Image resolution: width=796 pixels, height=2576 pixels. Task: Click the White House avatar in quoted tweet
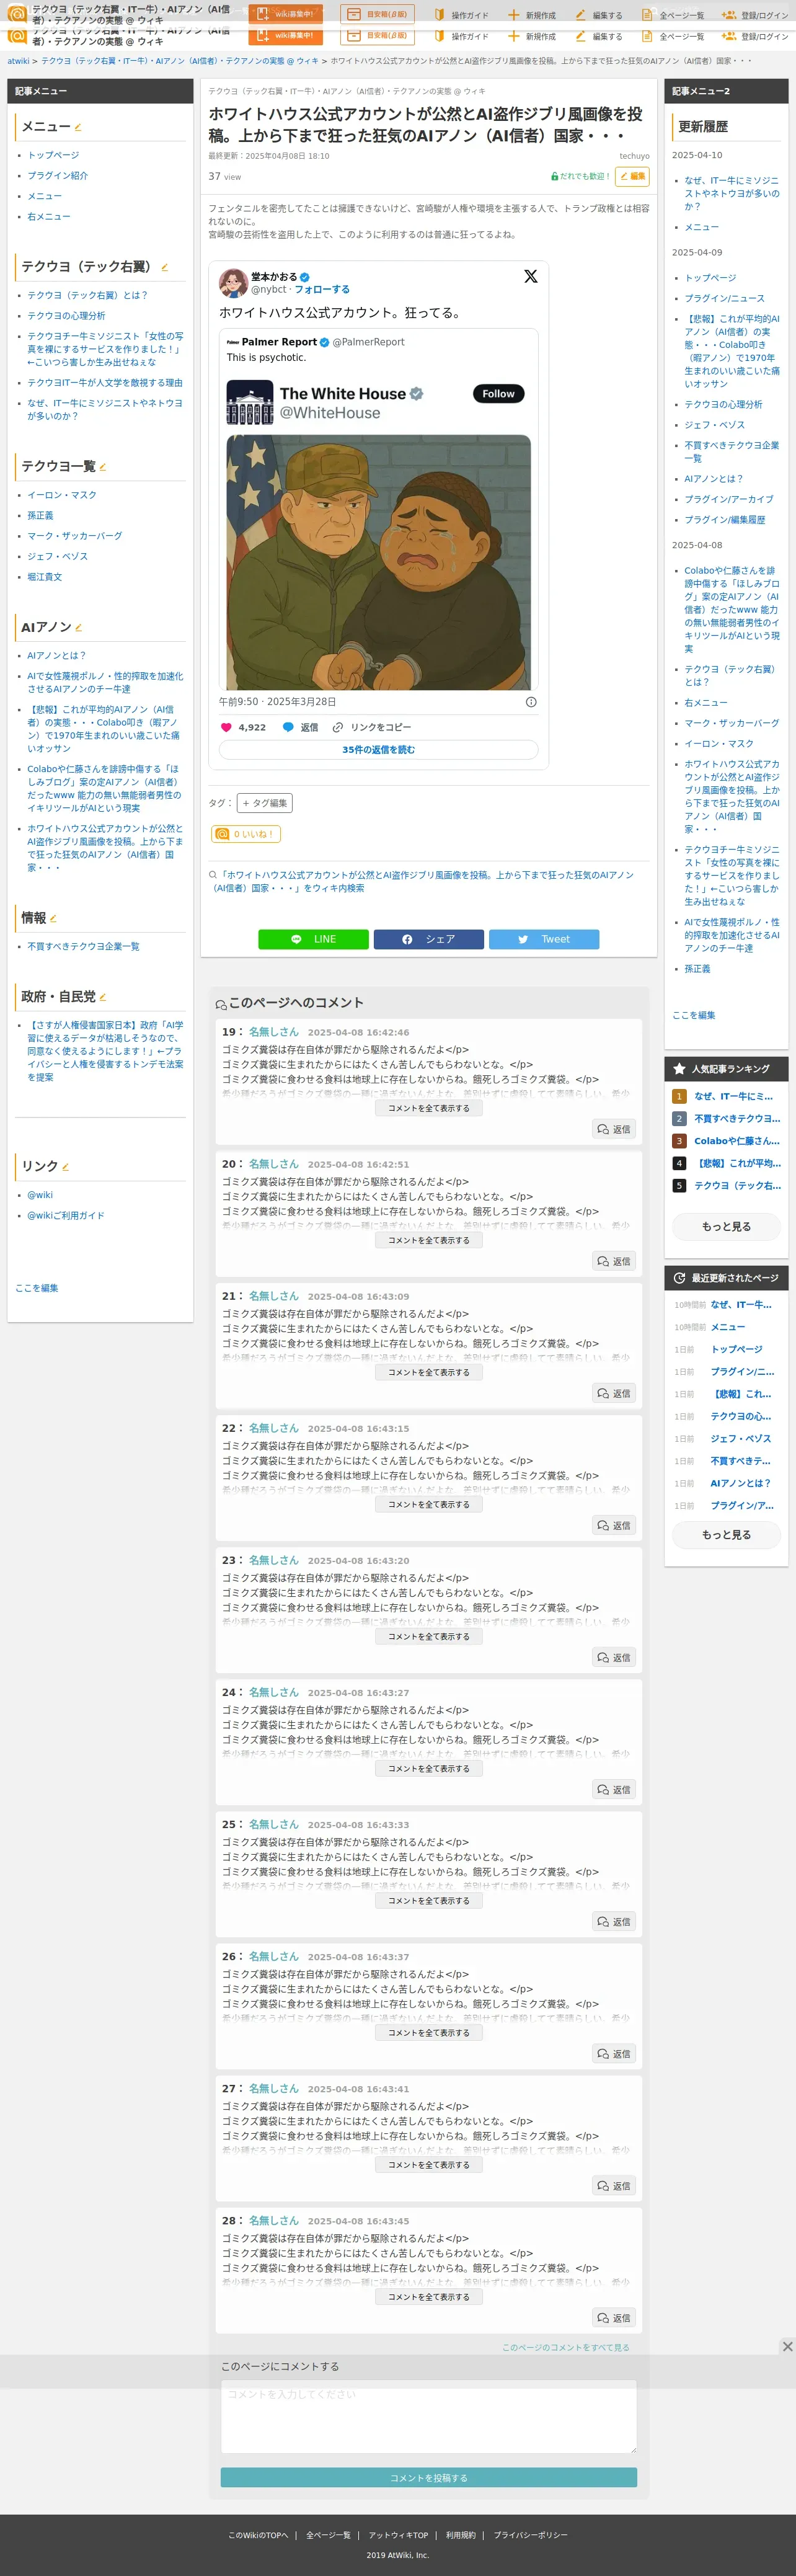click(x=250, y=403)
